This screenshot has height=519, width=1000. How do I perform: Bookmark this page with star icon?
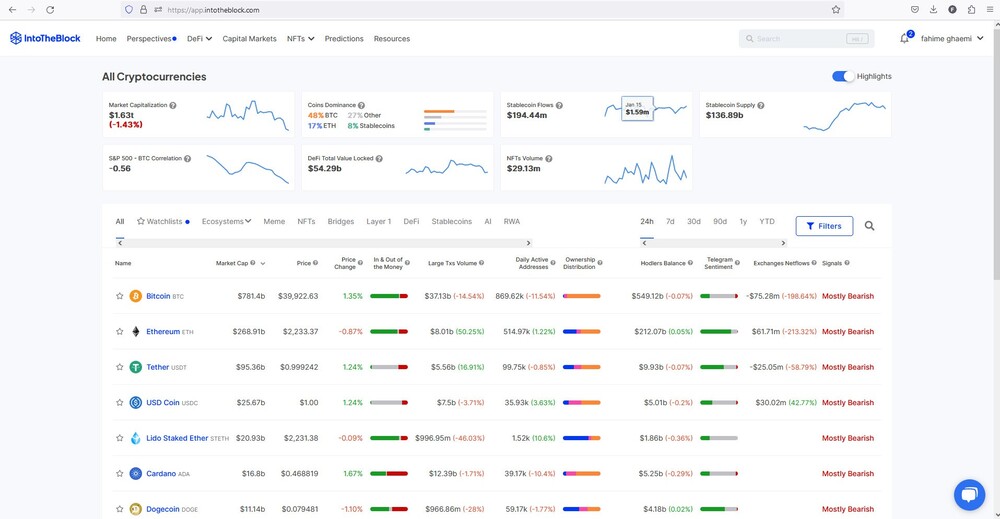click(835, 10)
